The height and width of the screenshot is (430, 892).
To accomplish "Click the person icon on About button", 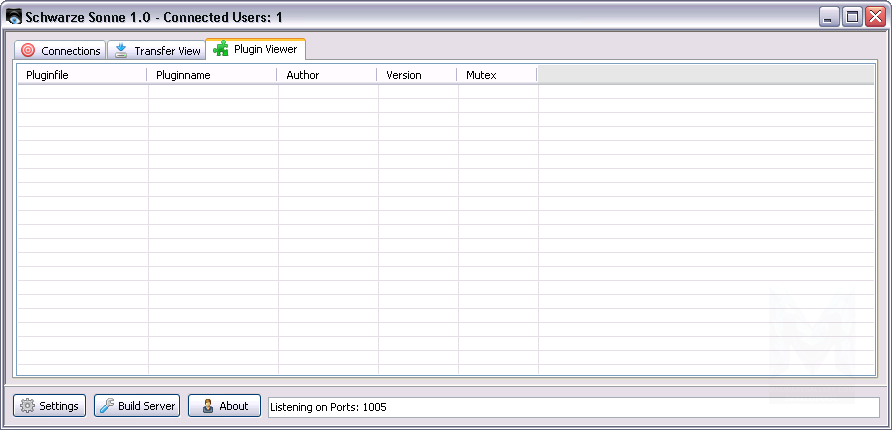I will [207, 406].
